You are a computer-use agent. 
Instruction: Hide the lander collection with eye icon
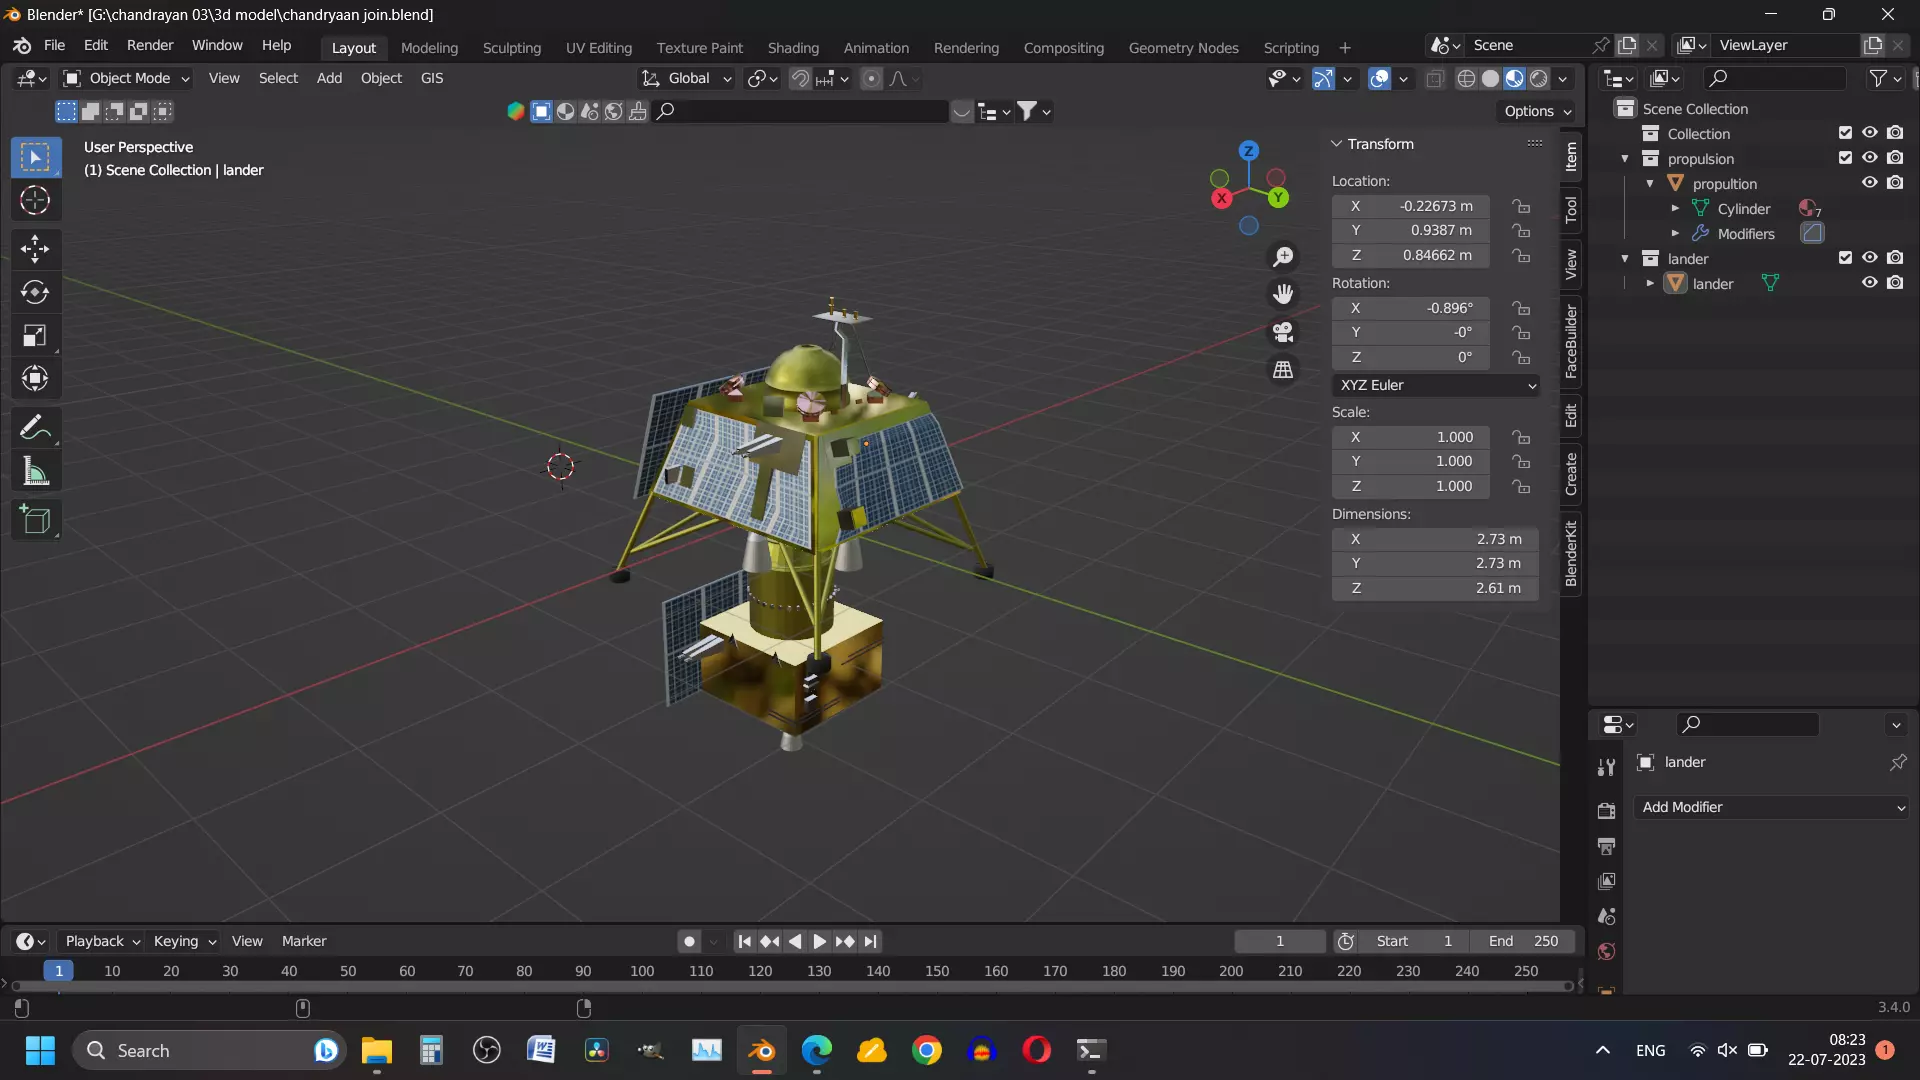click(x=1869, y=258)
